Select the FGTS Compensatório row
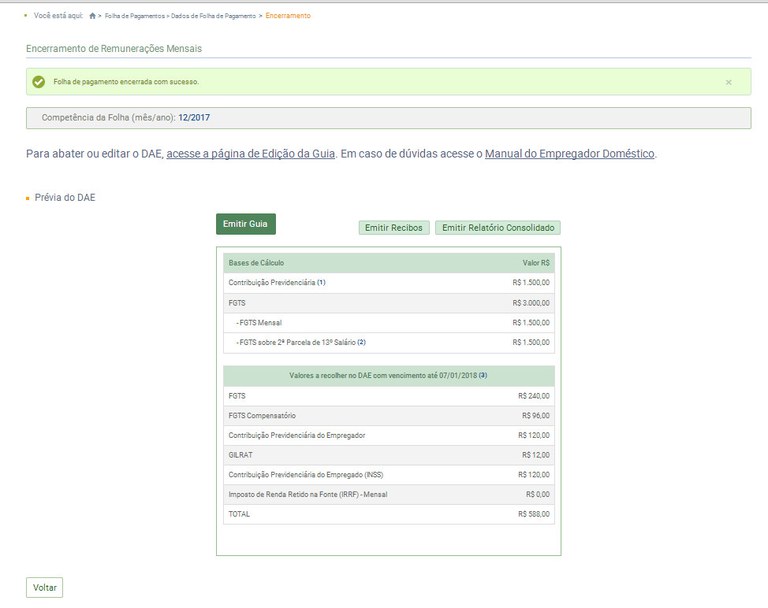 tap(388, 415)
